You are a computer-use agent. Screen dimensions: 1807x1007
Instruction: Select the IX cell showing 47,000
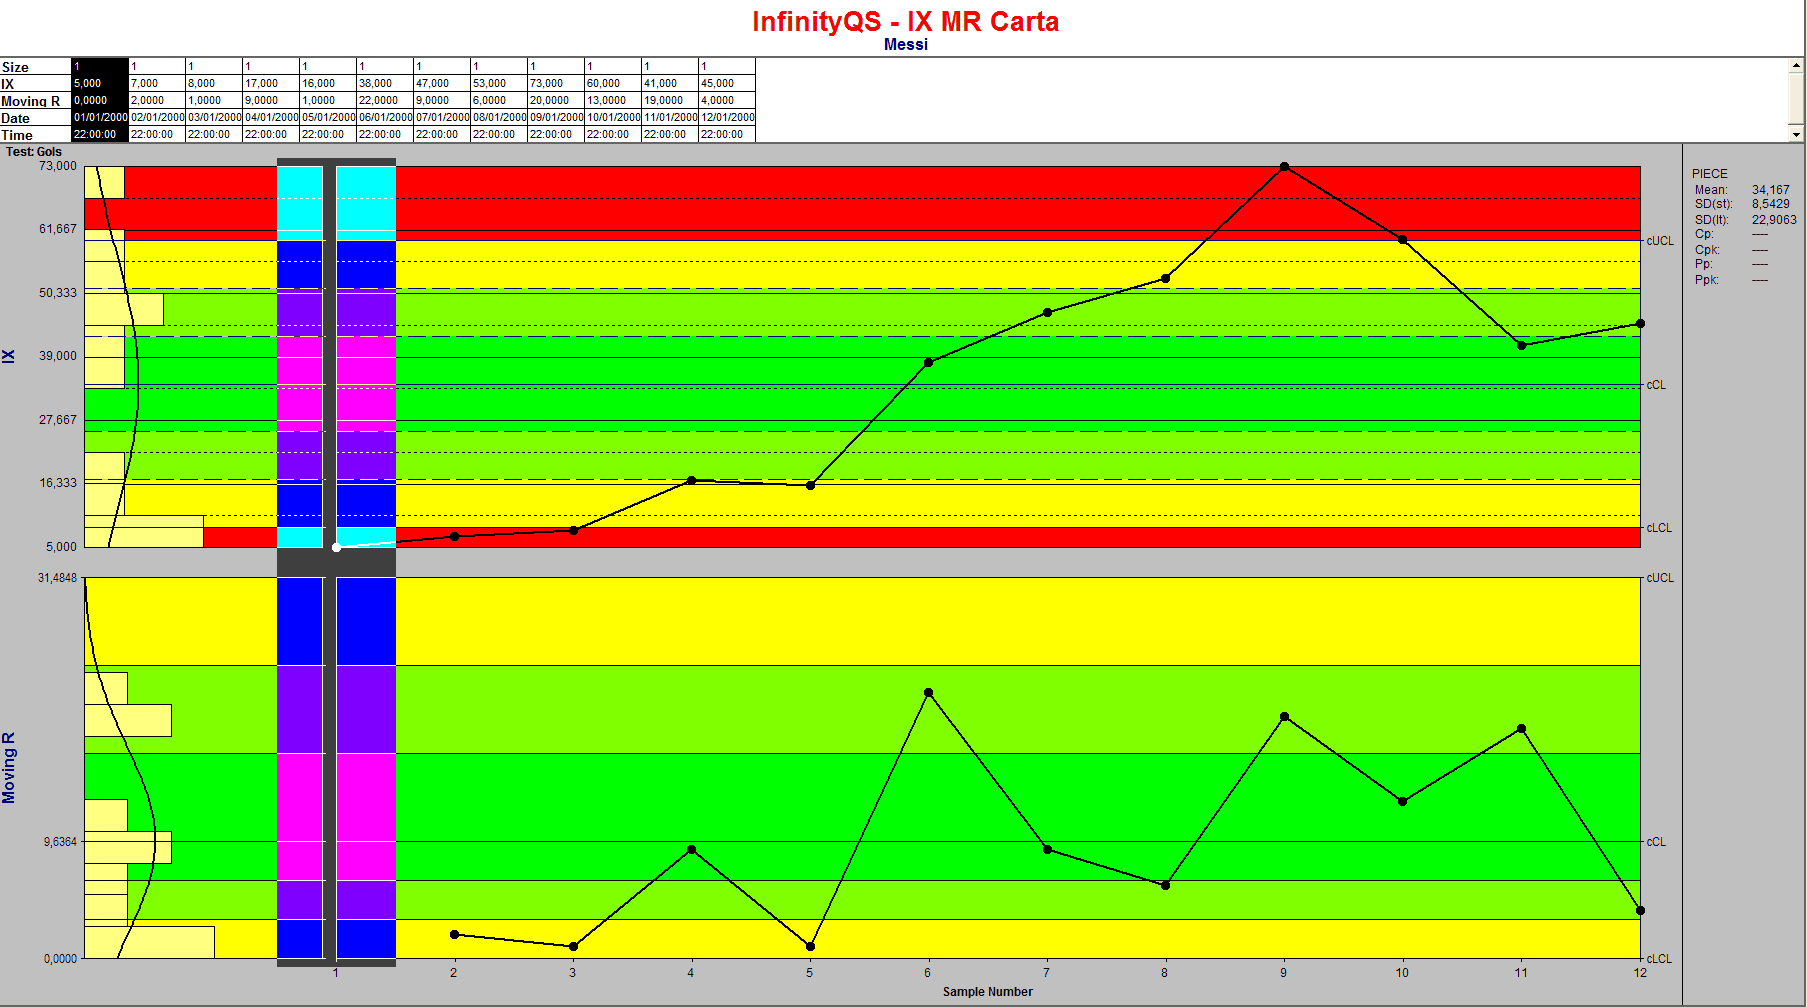pos(442,83)
